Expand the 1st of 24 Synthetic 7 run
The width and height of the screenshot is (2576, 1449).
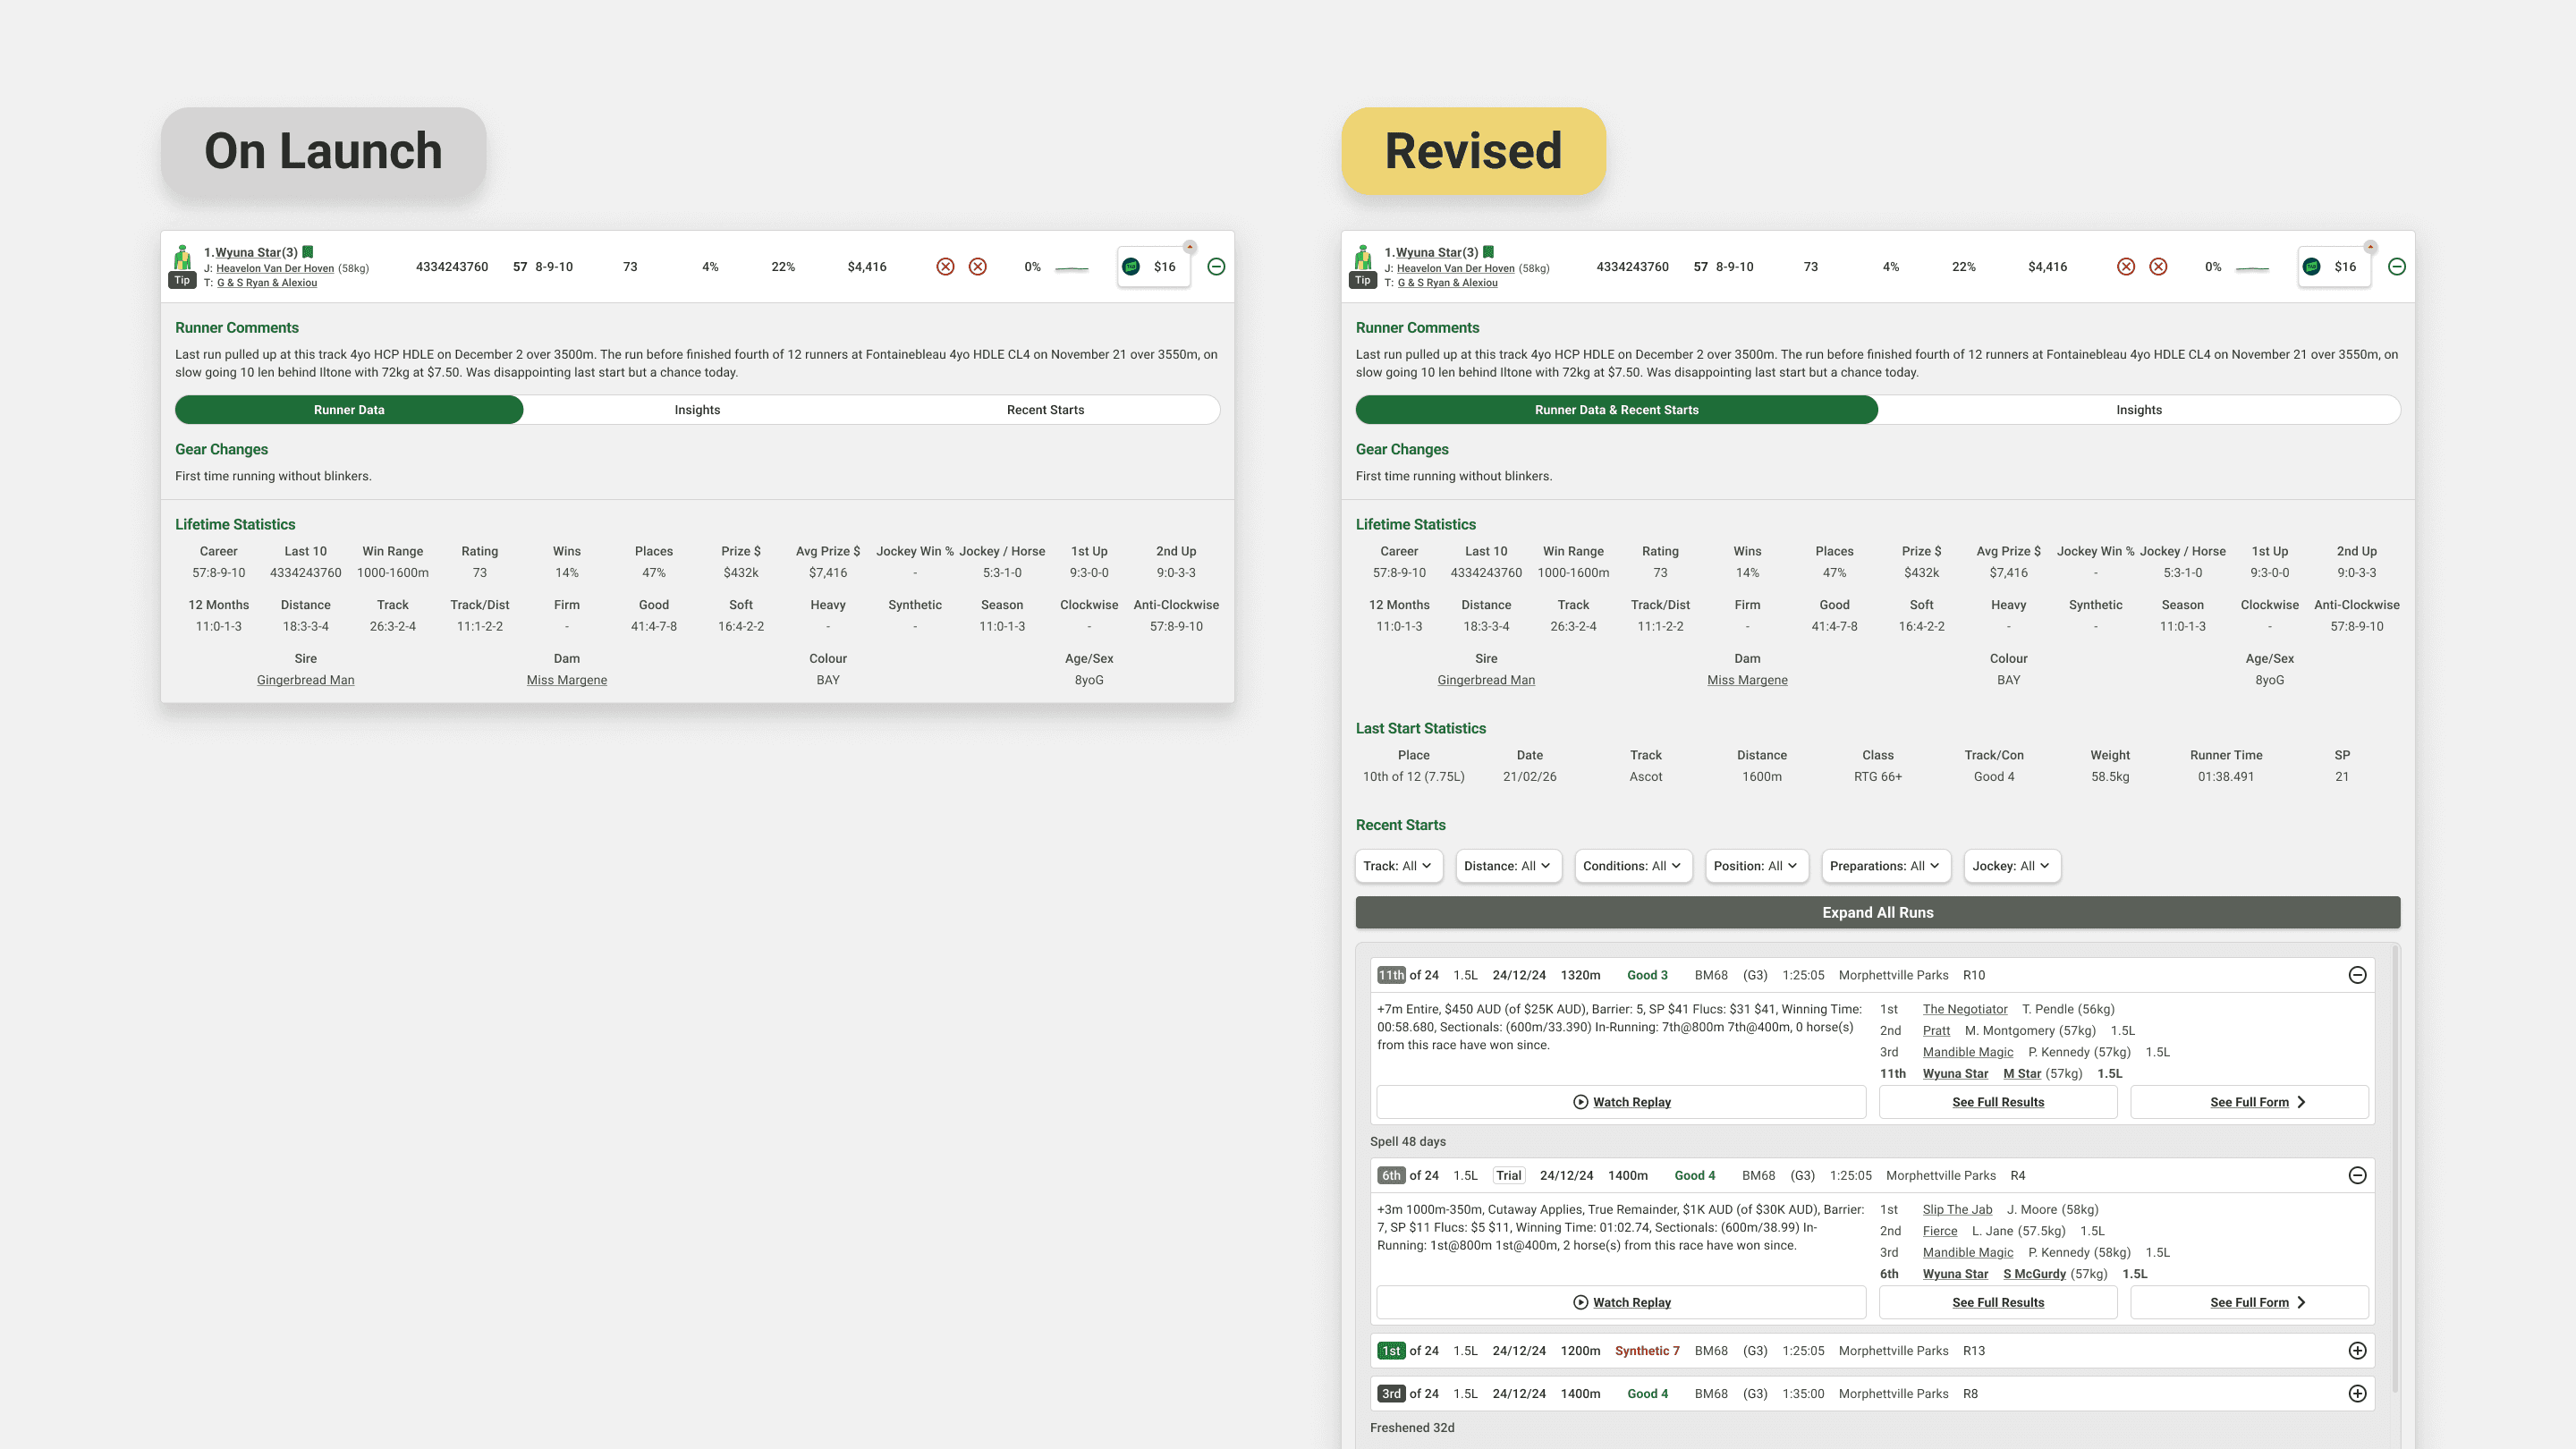(2357, 1351)
